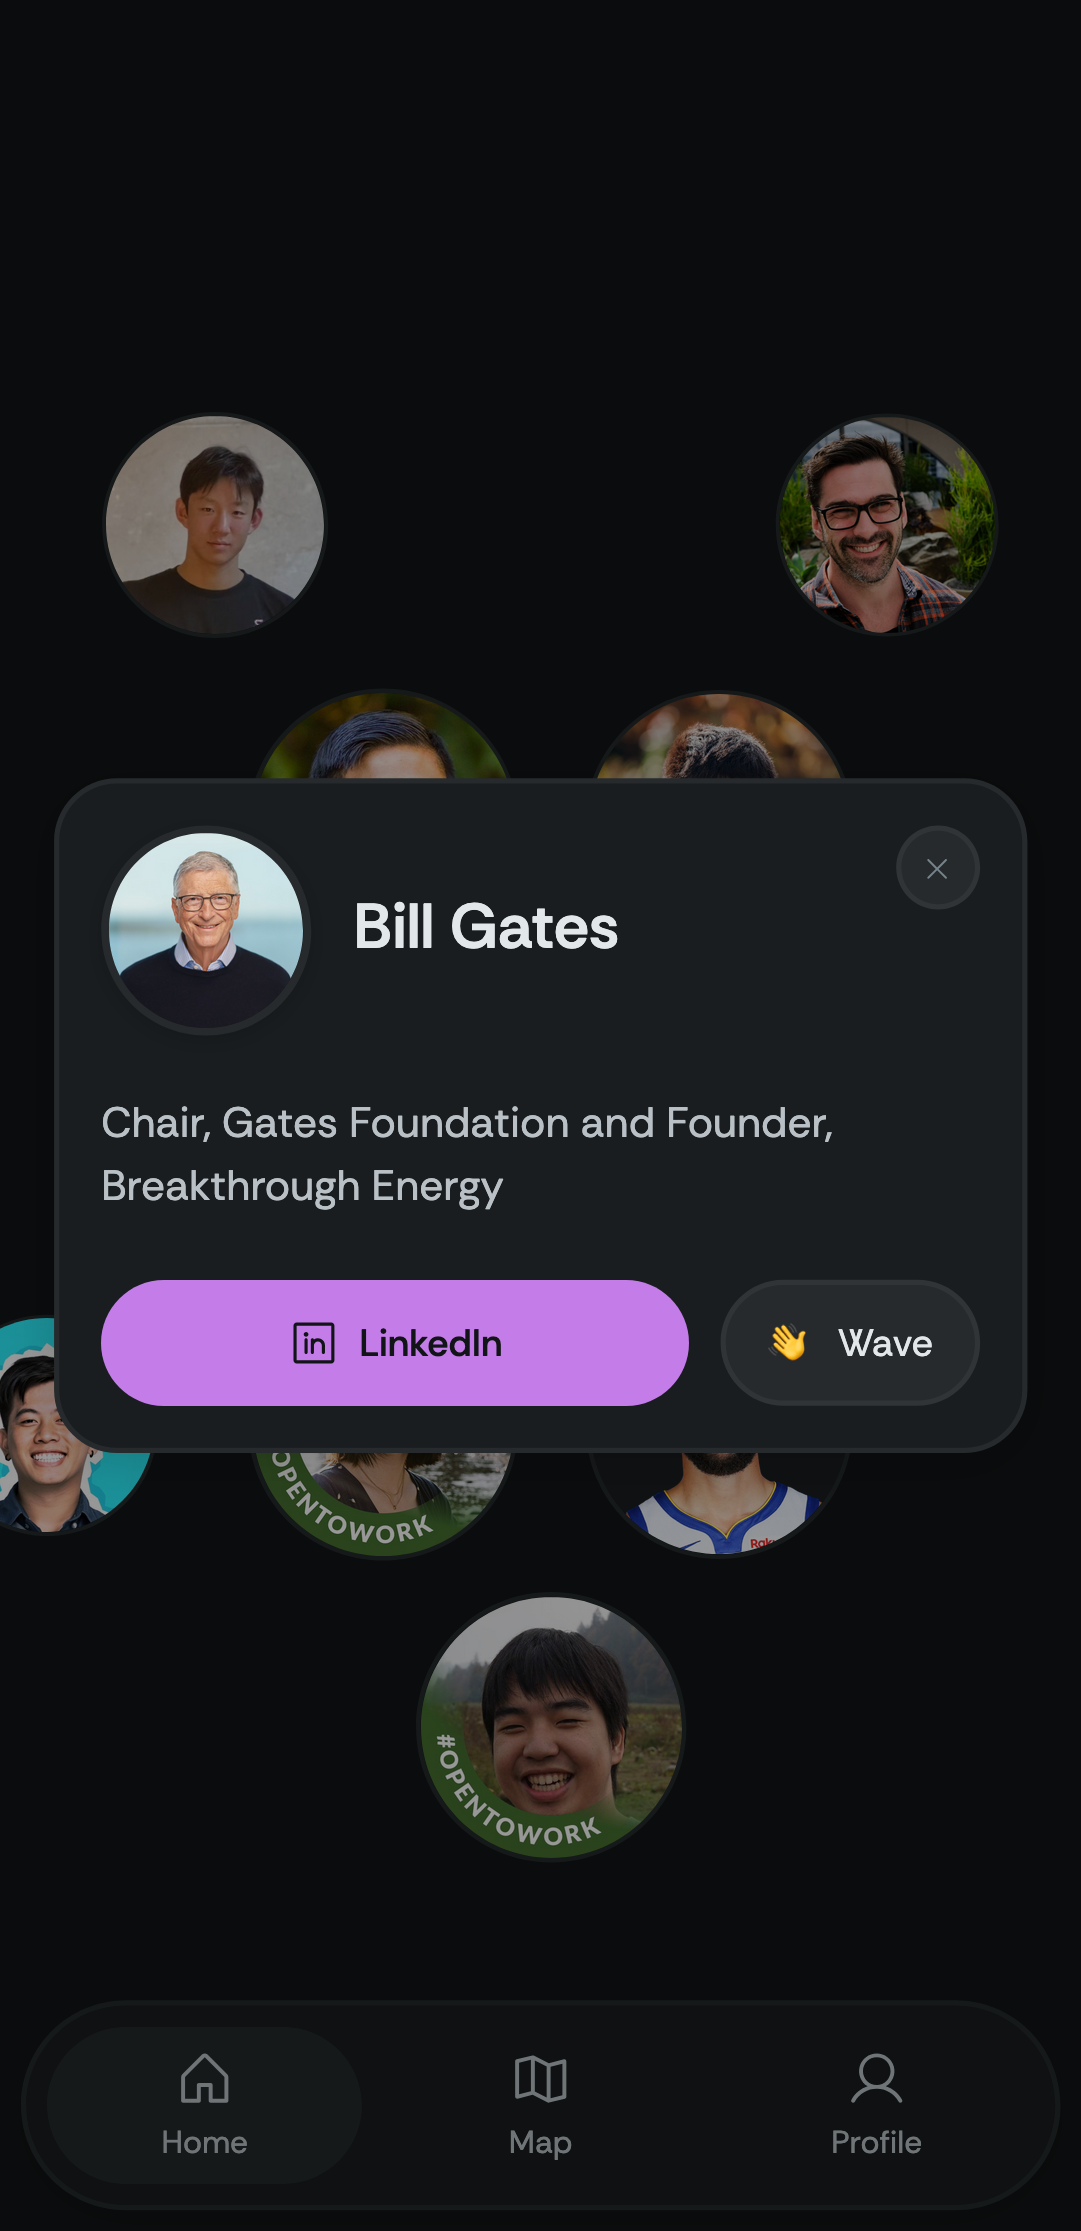Open the avatar with glasses and plaid shirt
The width and height of the screenshot is (1081, 2231).
point(887,525)
